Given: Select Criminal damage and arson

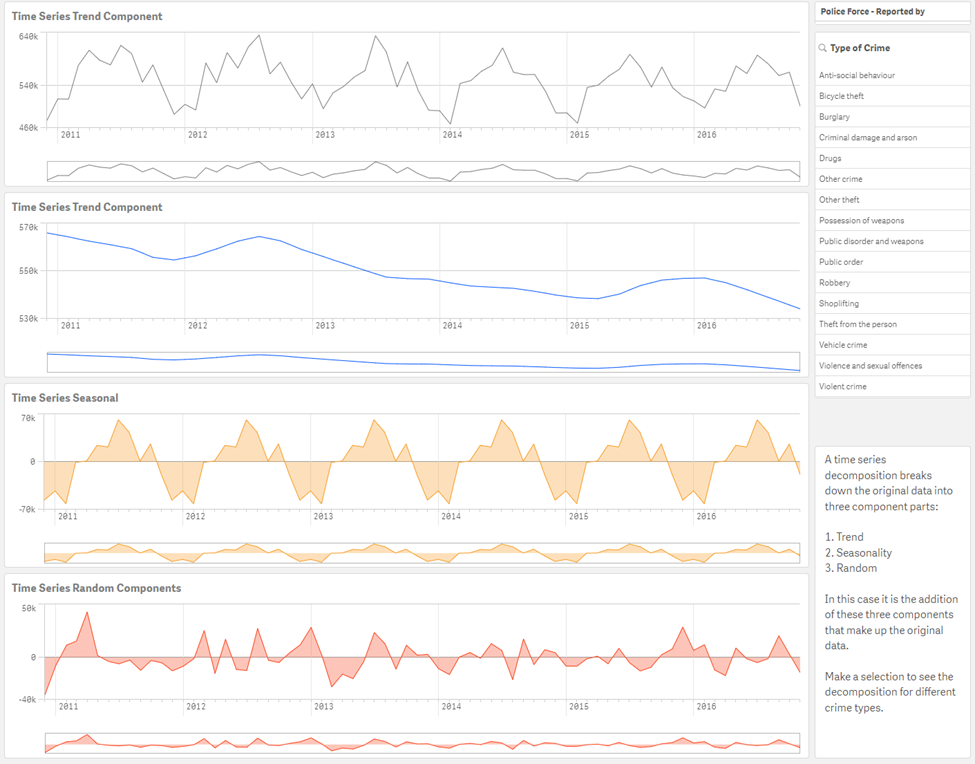Looking at the screenshot, I should click(892, 137).
